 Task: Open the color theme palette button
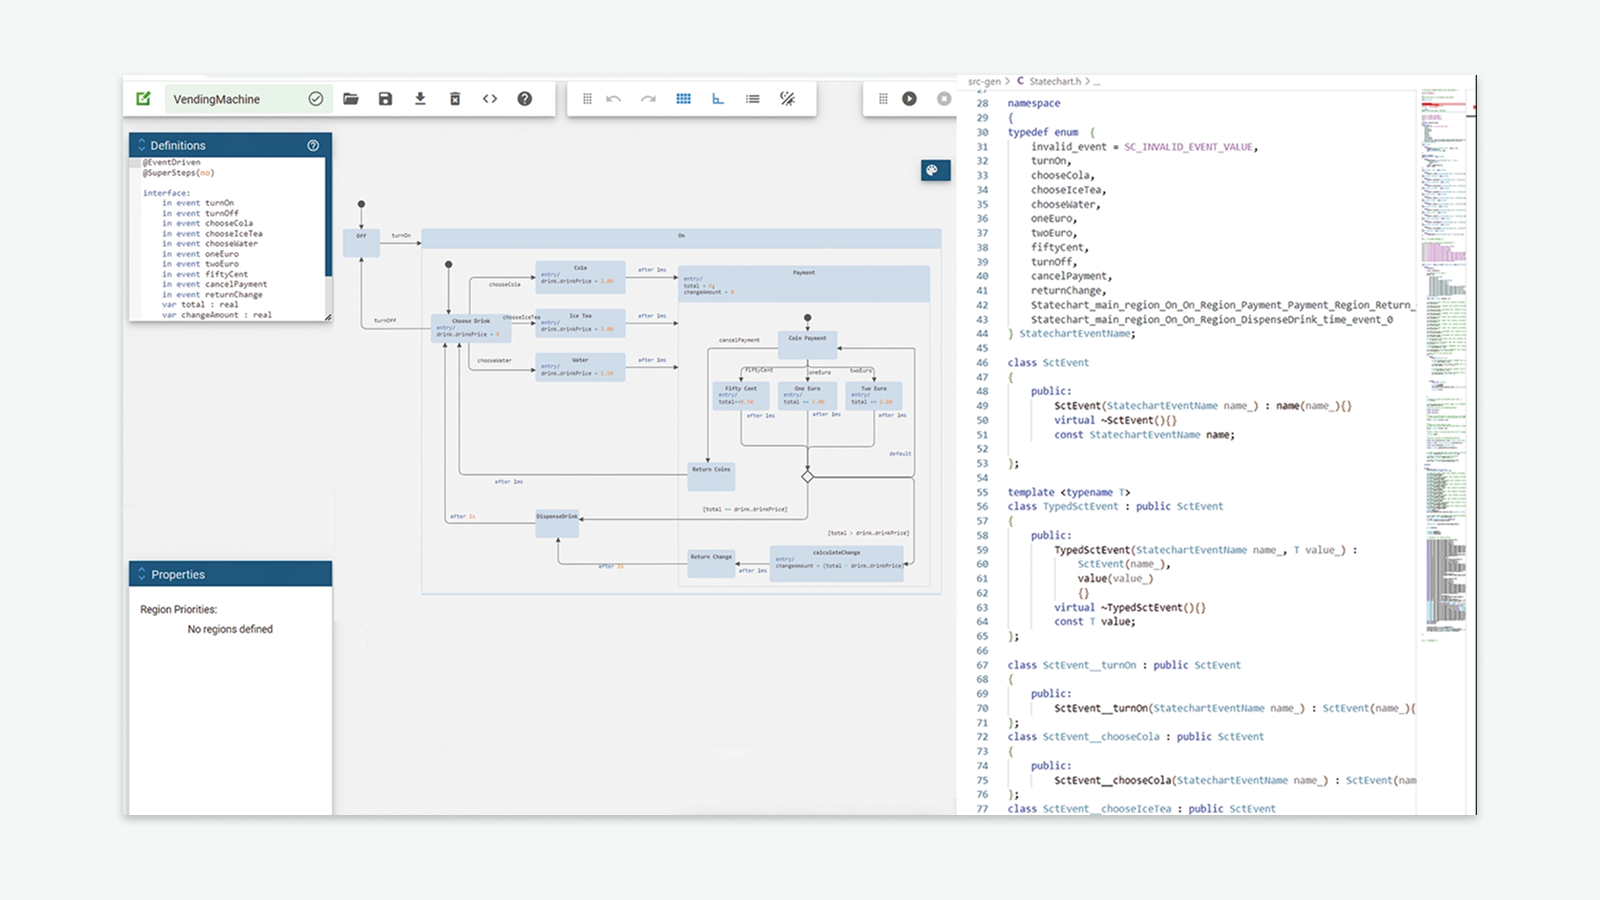coord(933,171)
